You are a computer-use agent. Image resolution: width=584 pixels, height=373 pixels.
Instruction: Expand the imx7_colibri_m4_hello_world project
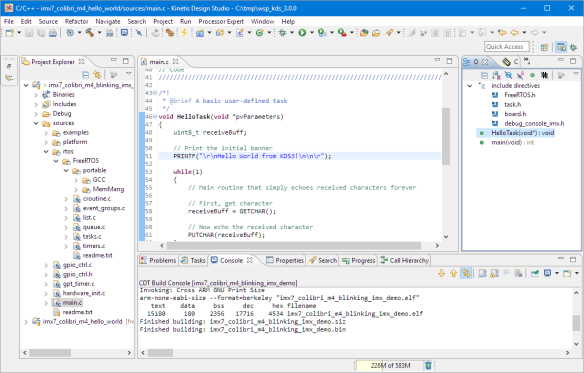coord(26,322)
